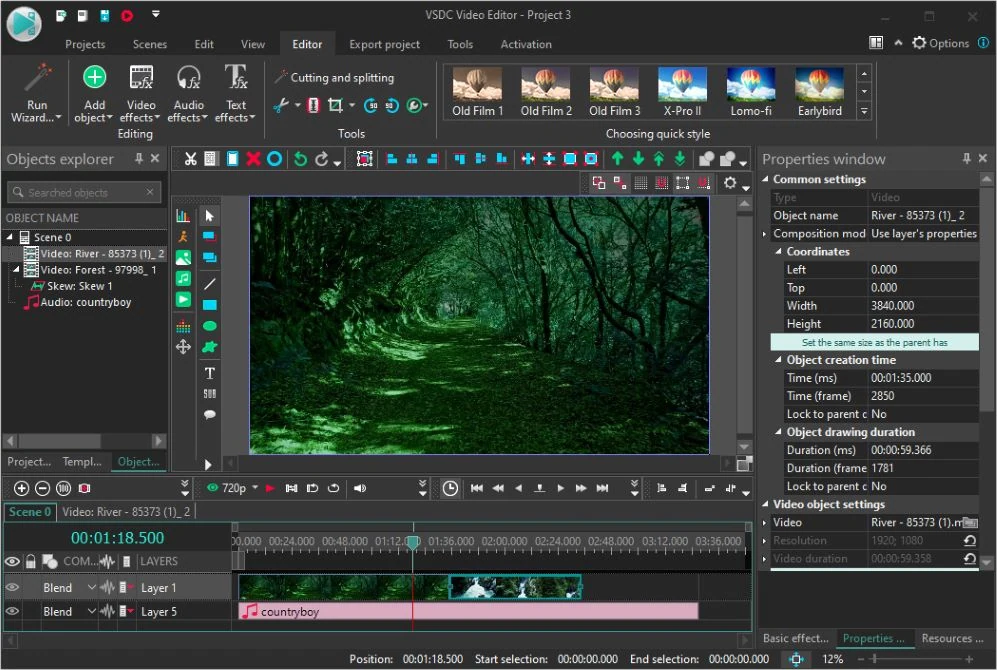Viewport: 997px width, 670px height.
Task: Select the Rectangle tool
Action: click(x=209, y=302)
